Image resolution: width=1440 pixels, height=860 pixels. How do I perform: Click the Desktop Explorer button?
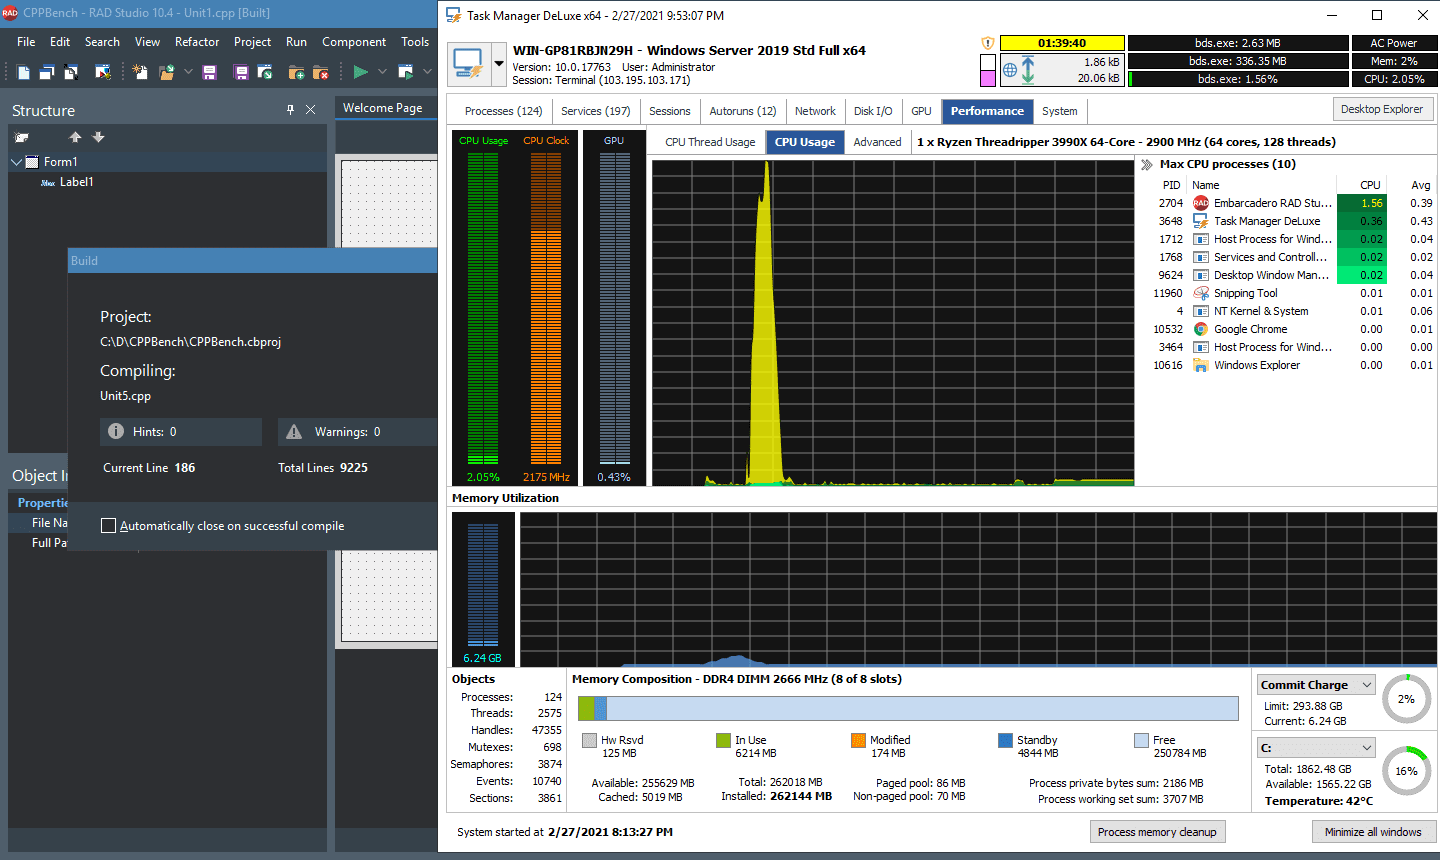[1382, 109]
